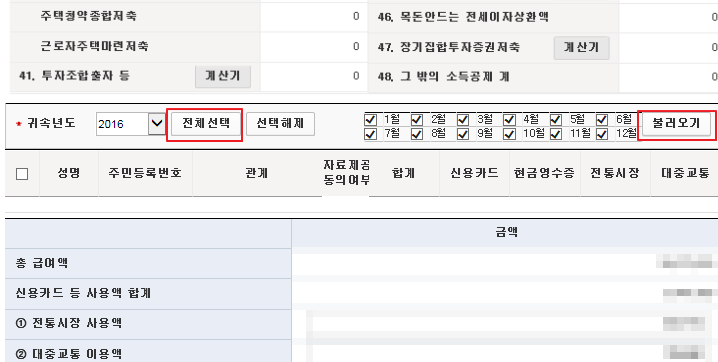Click the 대중교통 column header
This screenshot has width=718, height=362.
[x=685, y=173]
